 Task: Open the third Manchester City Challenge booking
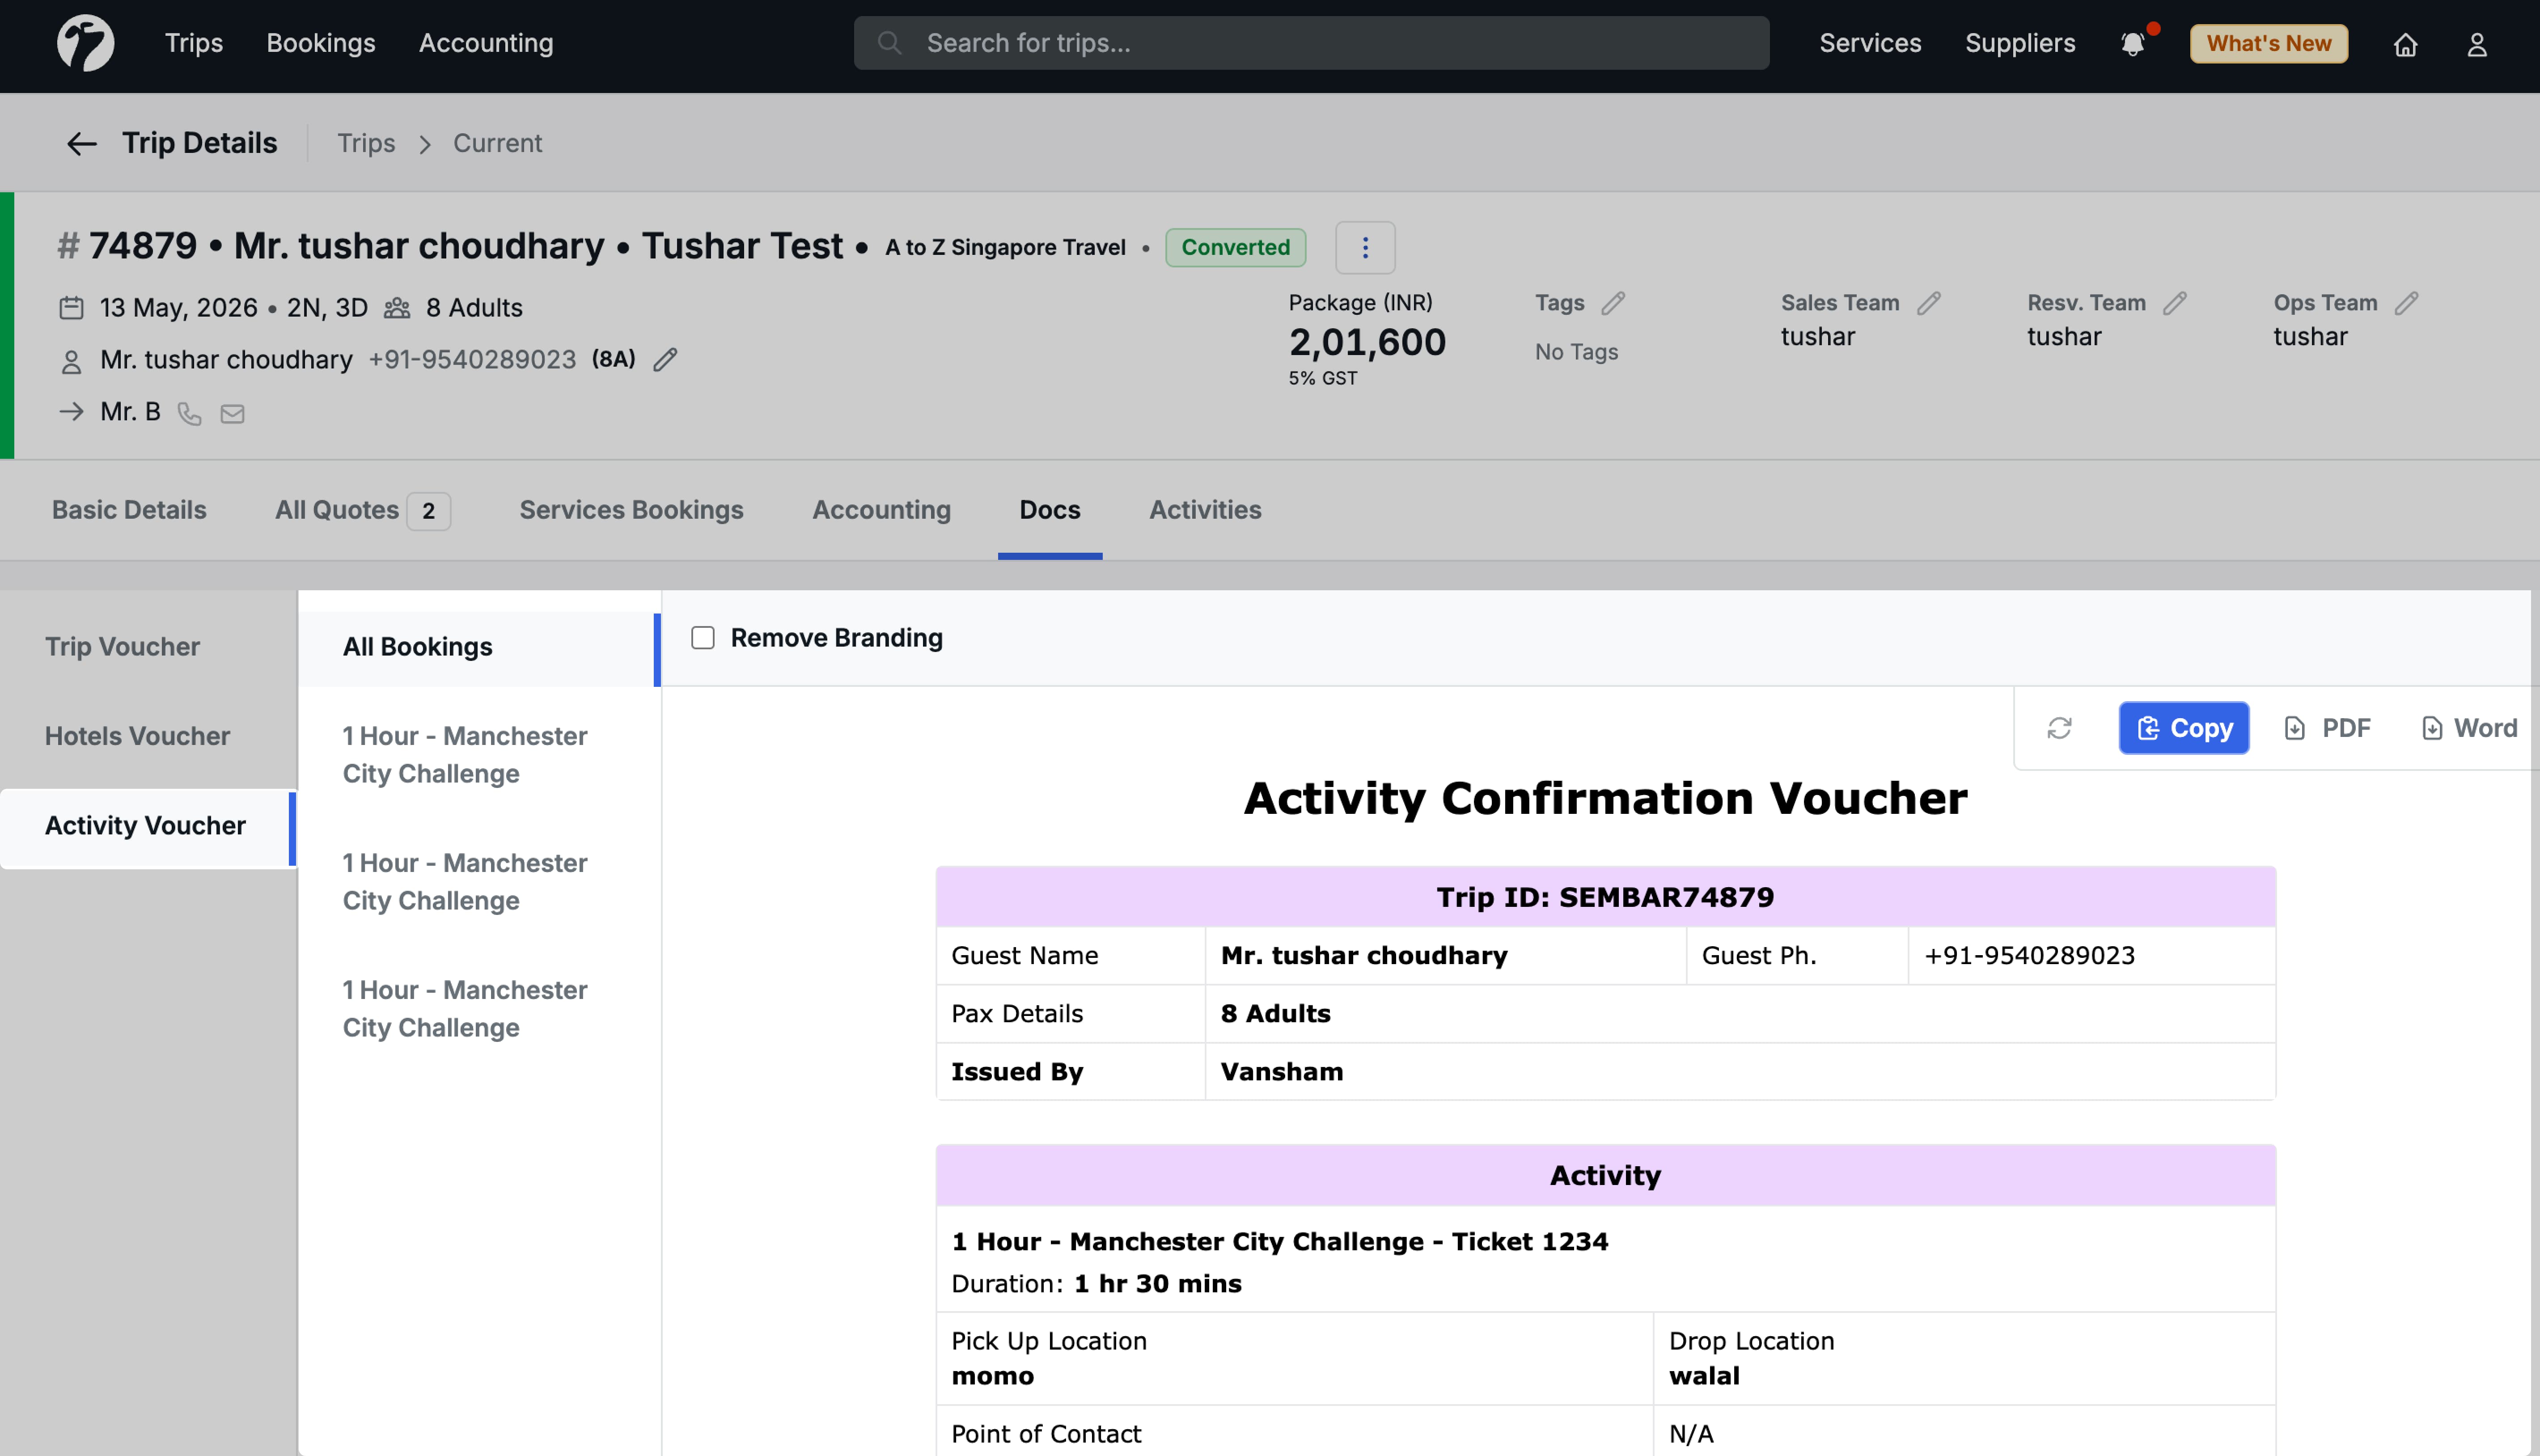tap(465, 1009)
